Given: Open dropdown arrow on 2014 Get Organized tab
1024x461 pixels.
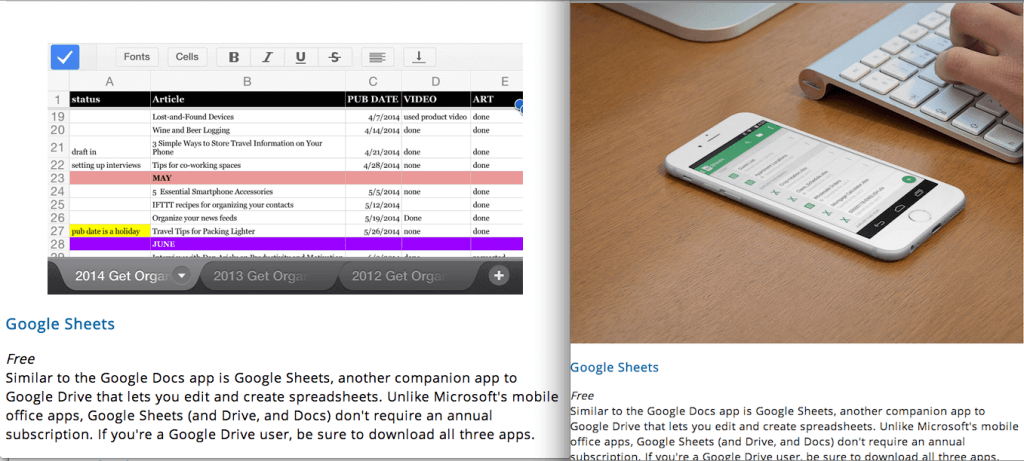Looking at the screenshot, I should (182, 276).
